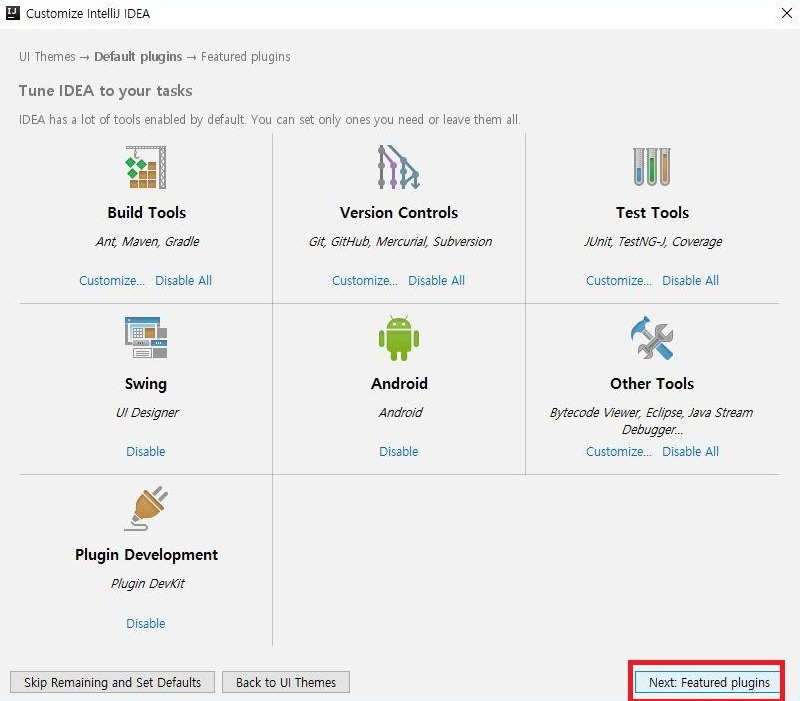The width and height of the screenshot is (800, 701).
Task: Click the 'Plugin DevKit' description text
Action: click(x=147, y=583)
